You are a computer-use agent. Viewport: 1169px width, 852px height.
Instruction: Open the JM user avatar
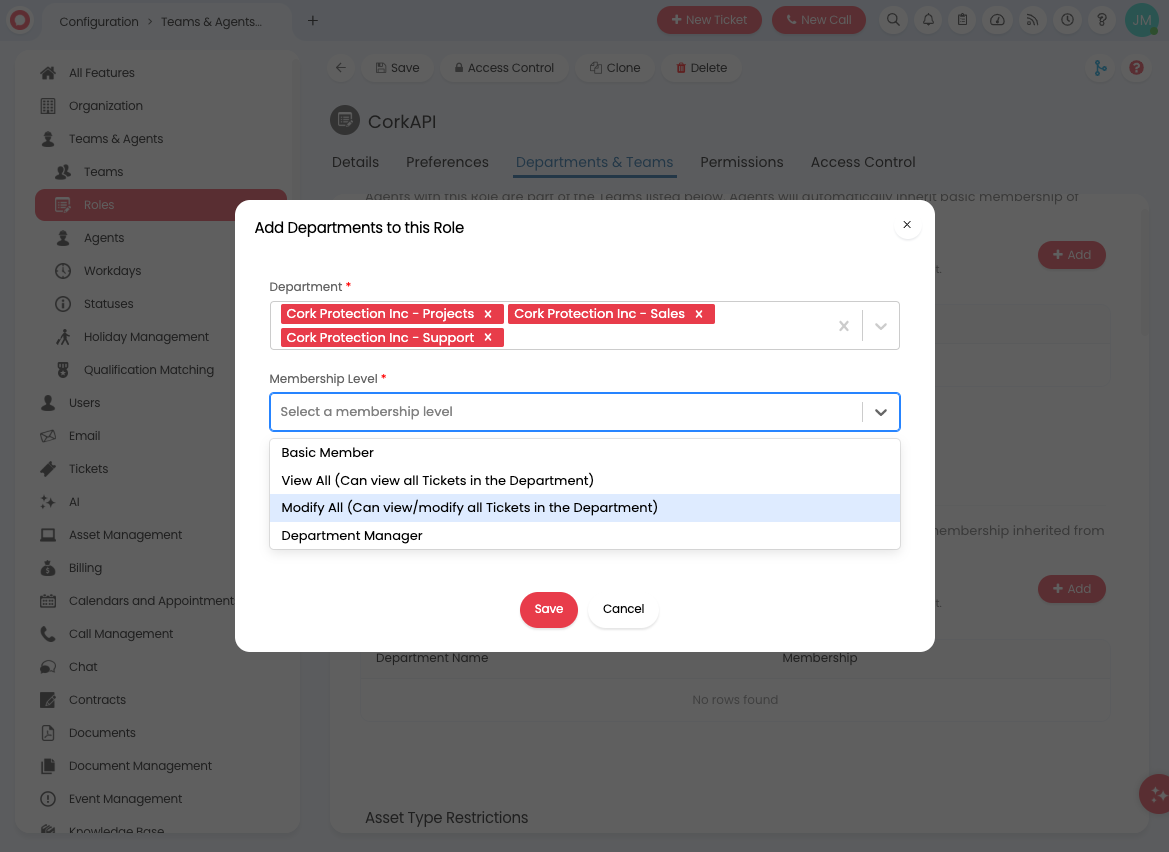1141,20
